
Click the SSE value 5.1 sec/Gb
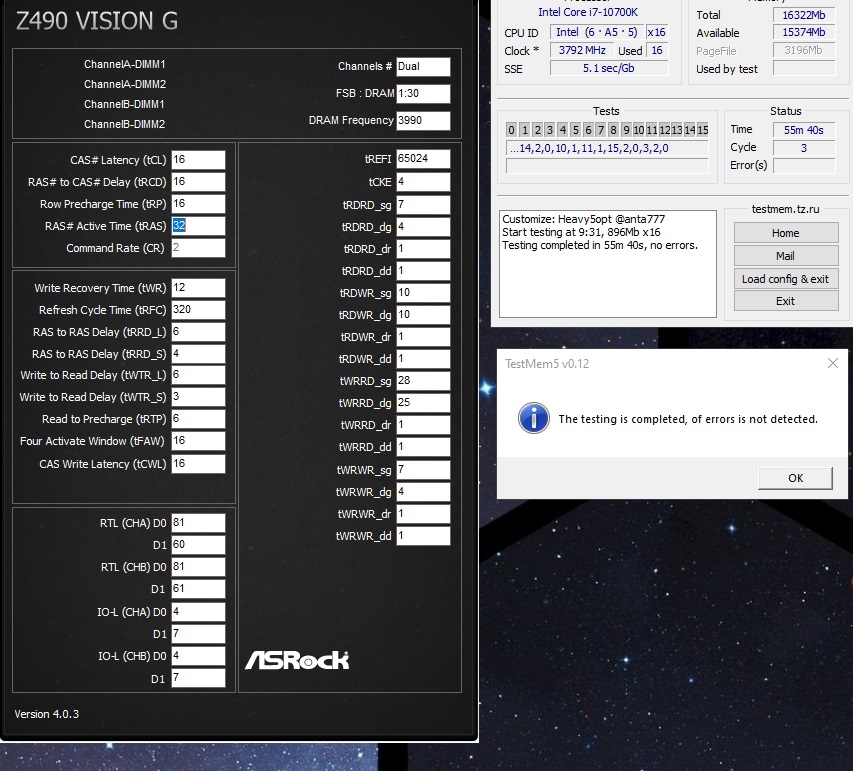pyautogui.click(x=609, y=68)
